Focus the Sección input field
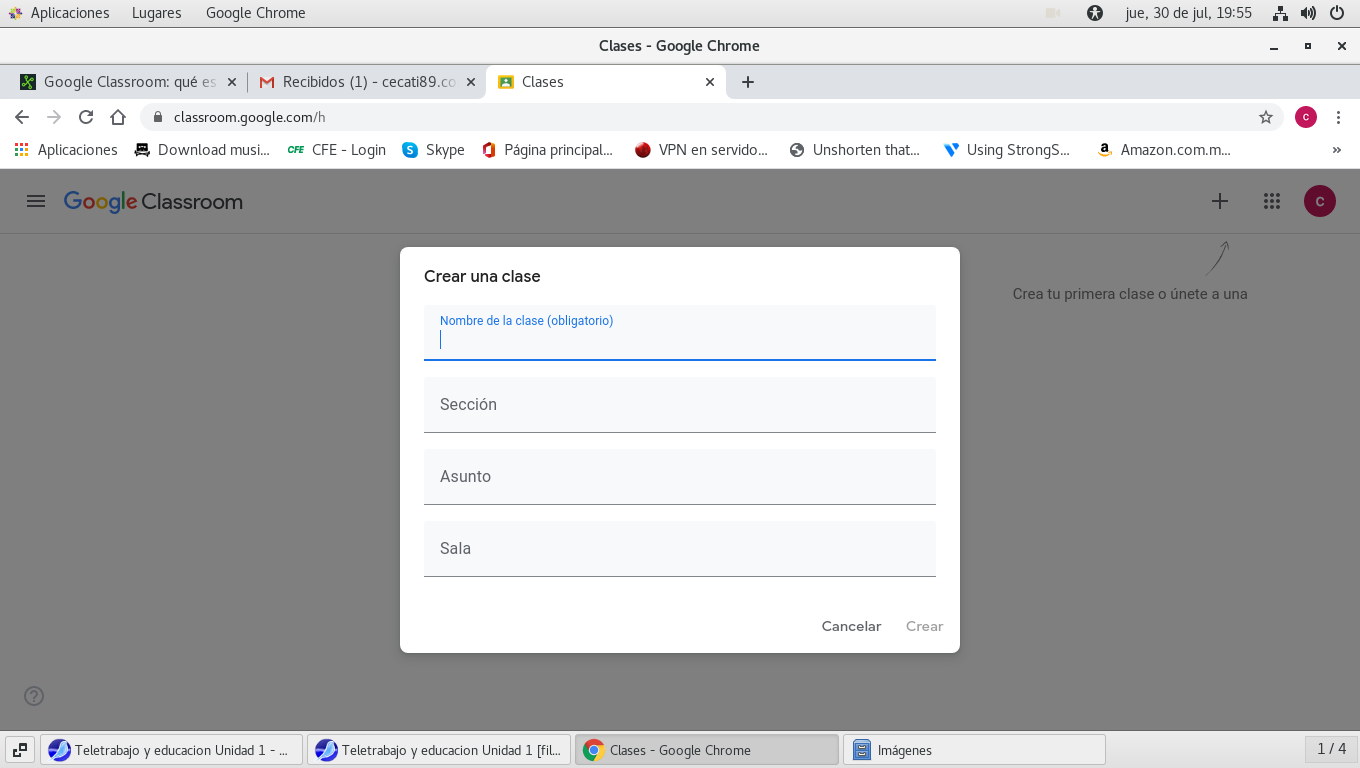Viewport: 1360px width, 768px height. coord(679,405)
